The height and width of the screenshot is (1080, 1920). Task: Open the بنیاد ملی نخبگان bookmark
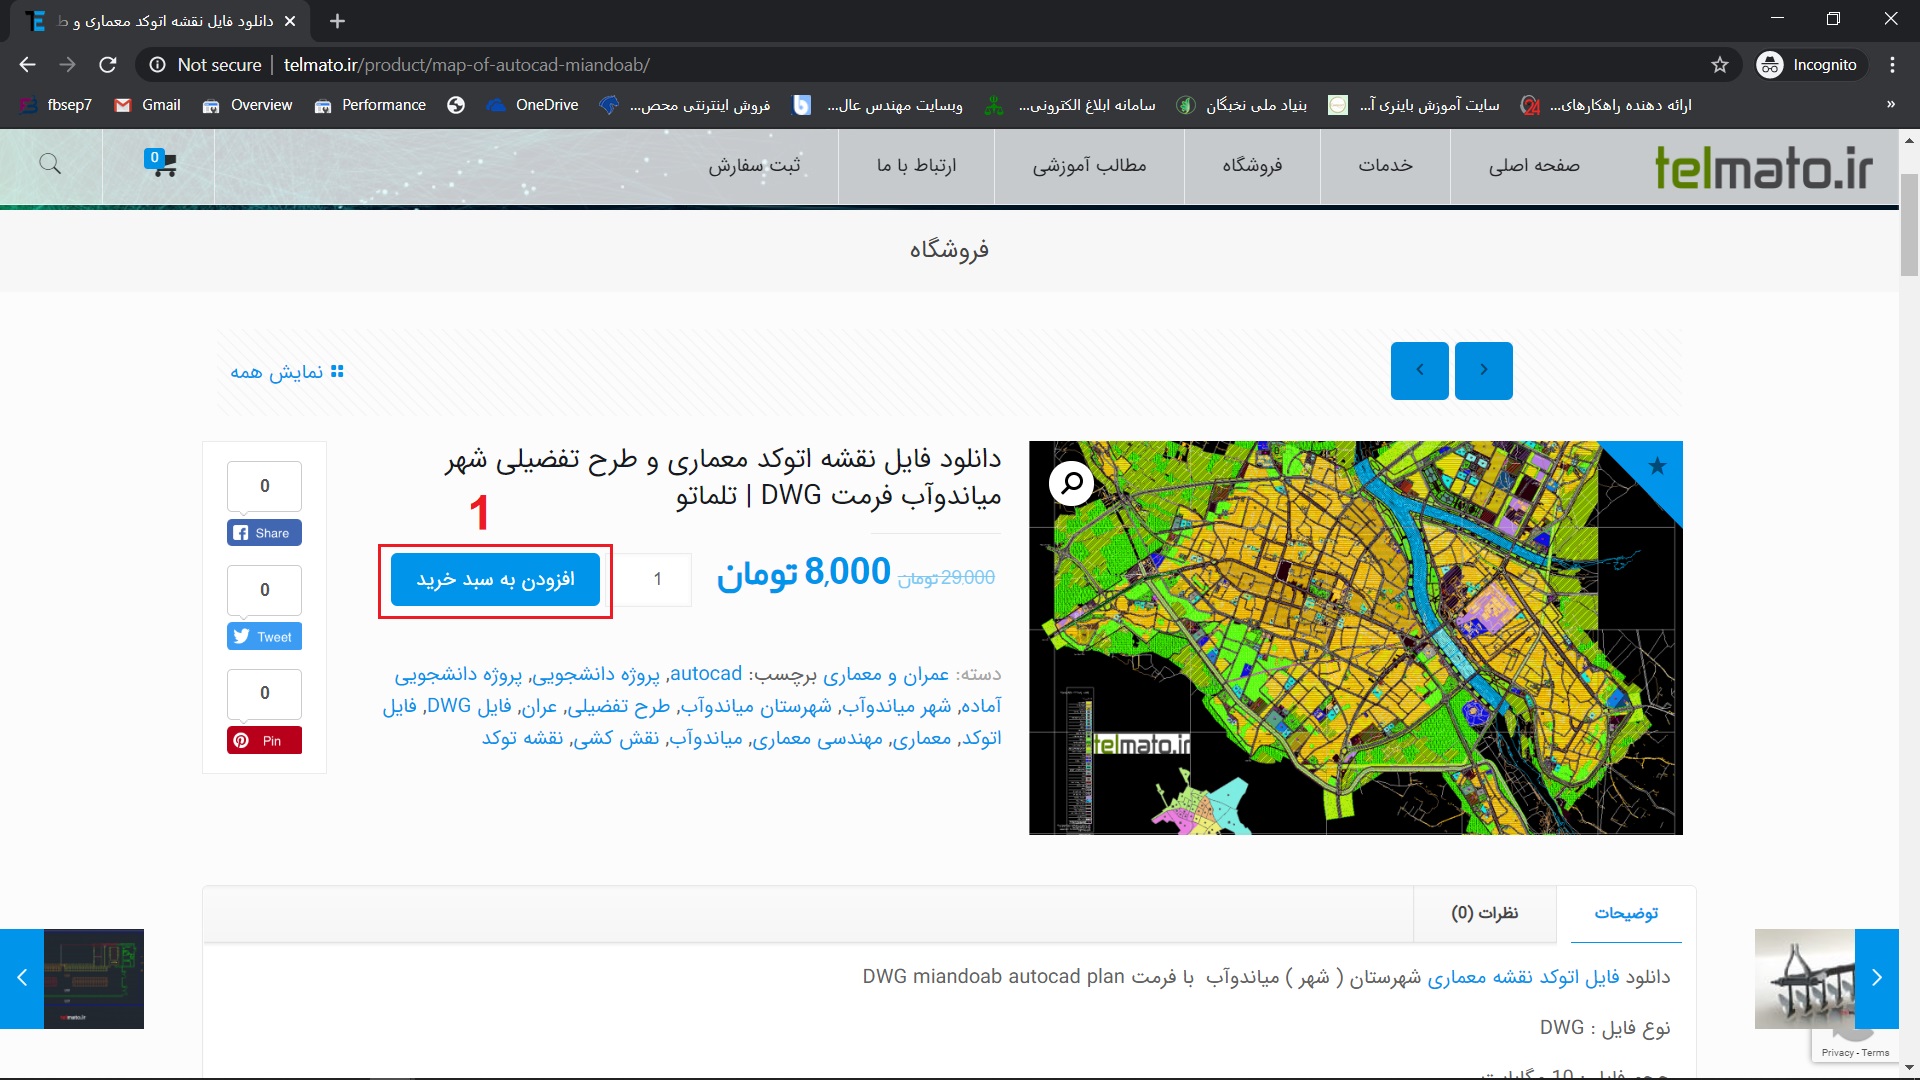[x=1242, y=105]
